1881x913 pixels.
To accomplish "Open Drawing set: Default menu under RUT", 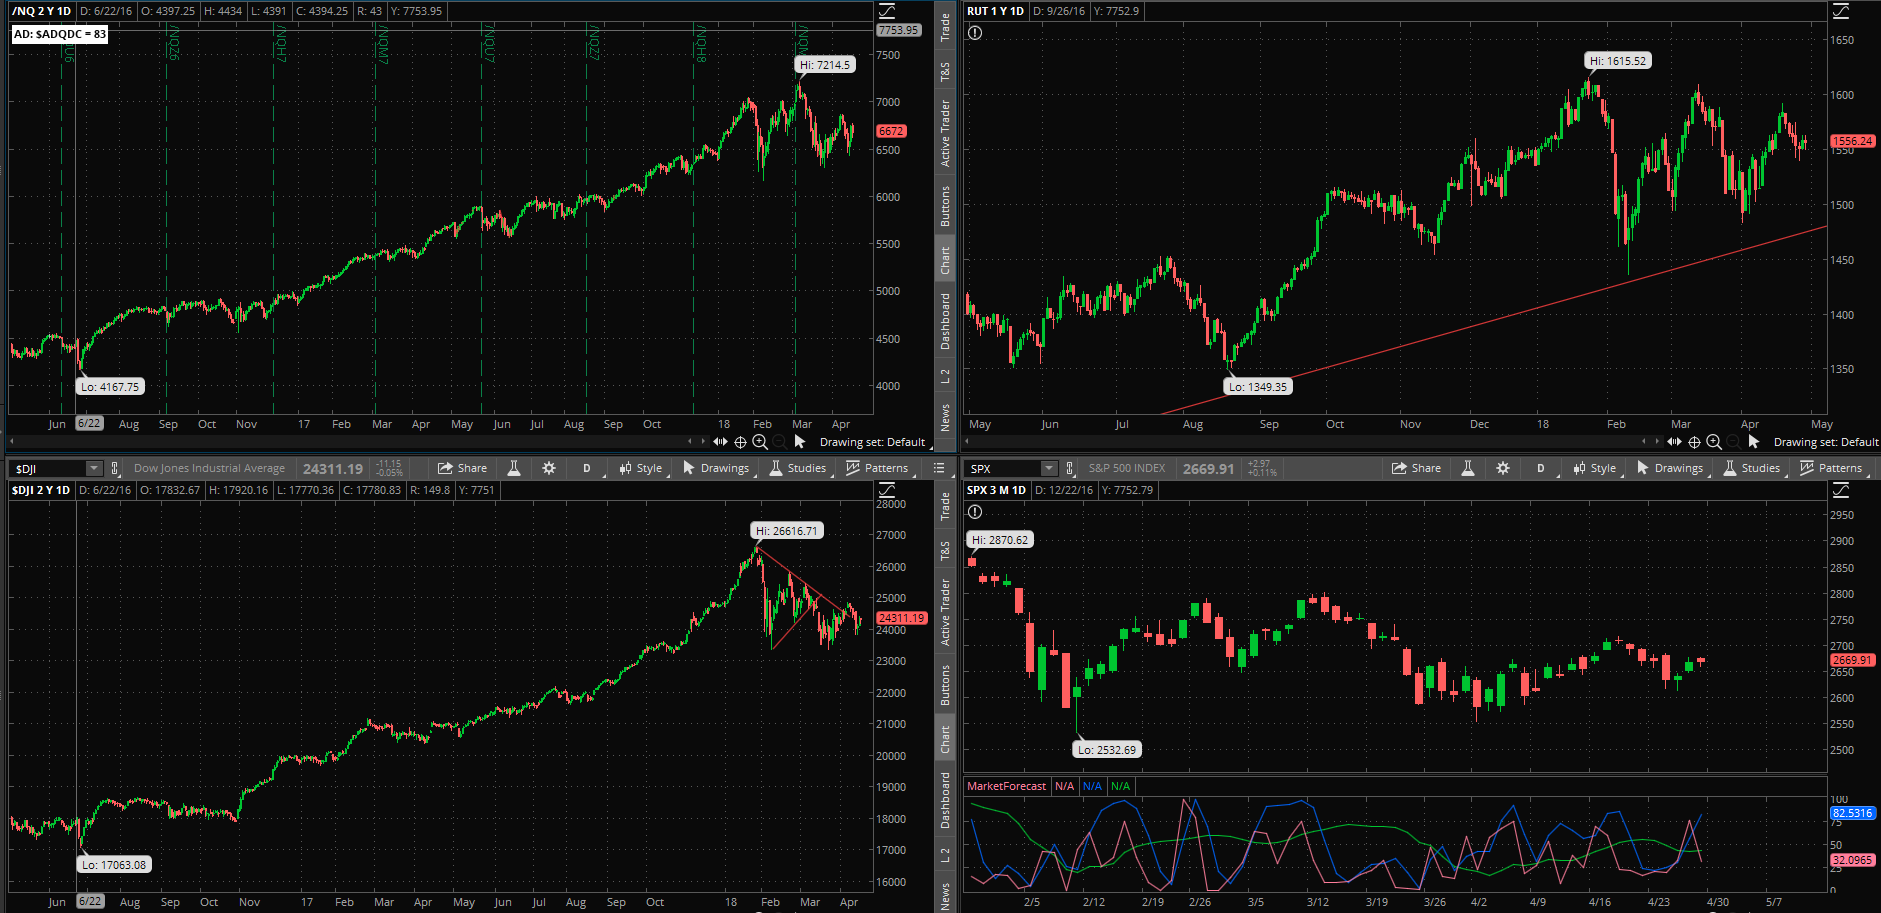I will 1826,442.
